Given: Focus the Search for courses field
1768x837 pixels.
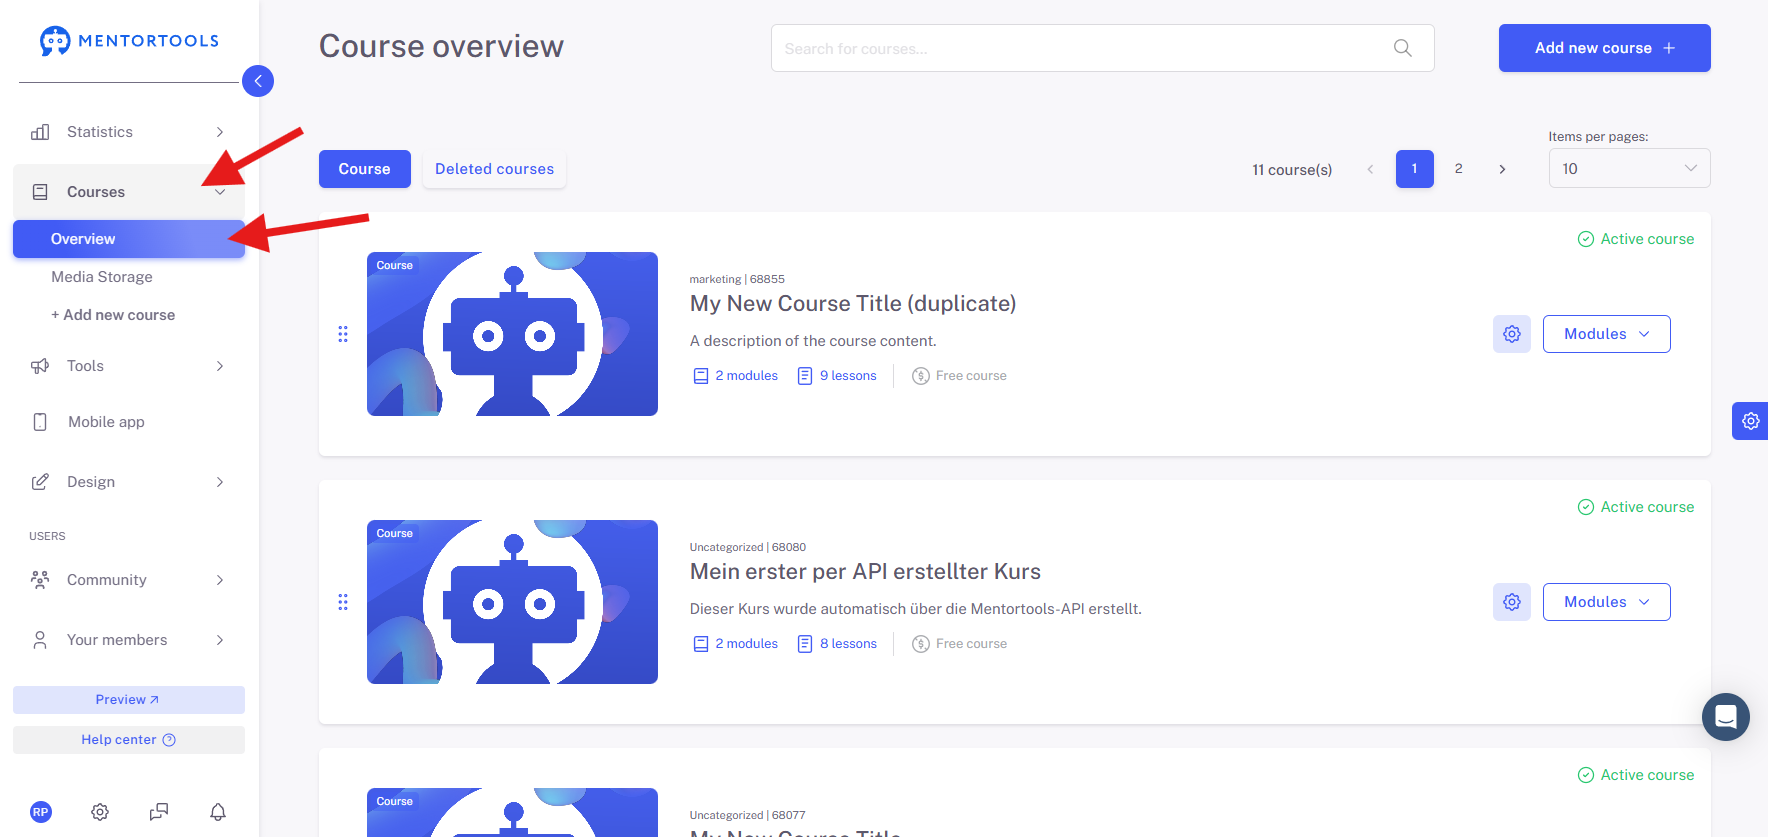Looking at the screenshot, I should coord(1102,48).
